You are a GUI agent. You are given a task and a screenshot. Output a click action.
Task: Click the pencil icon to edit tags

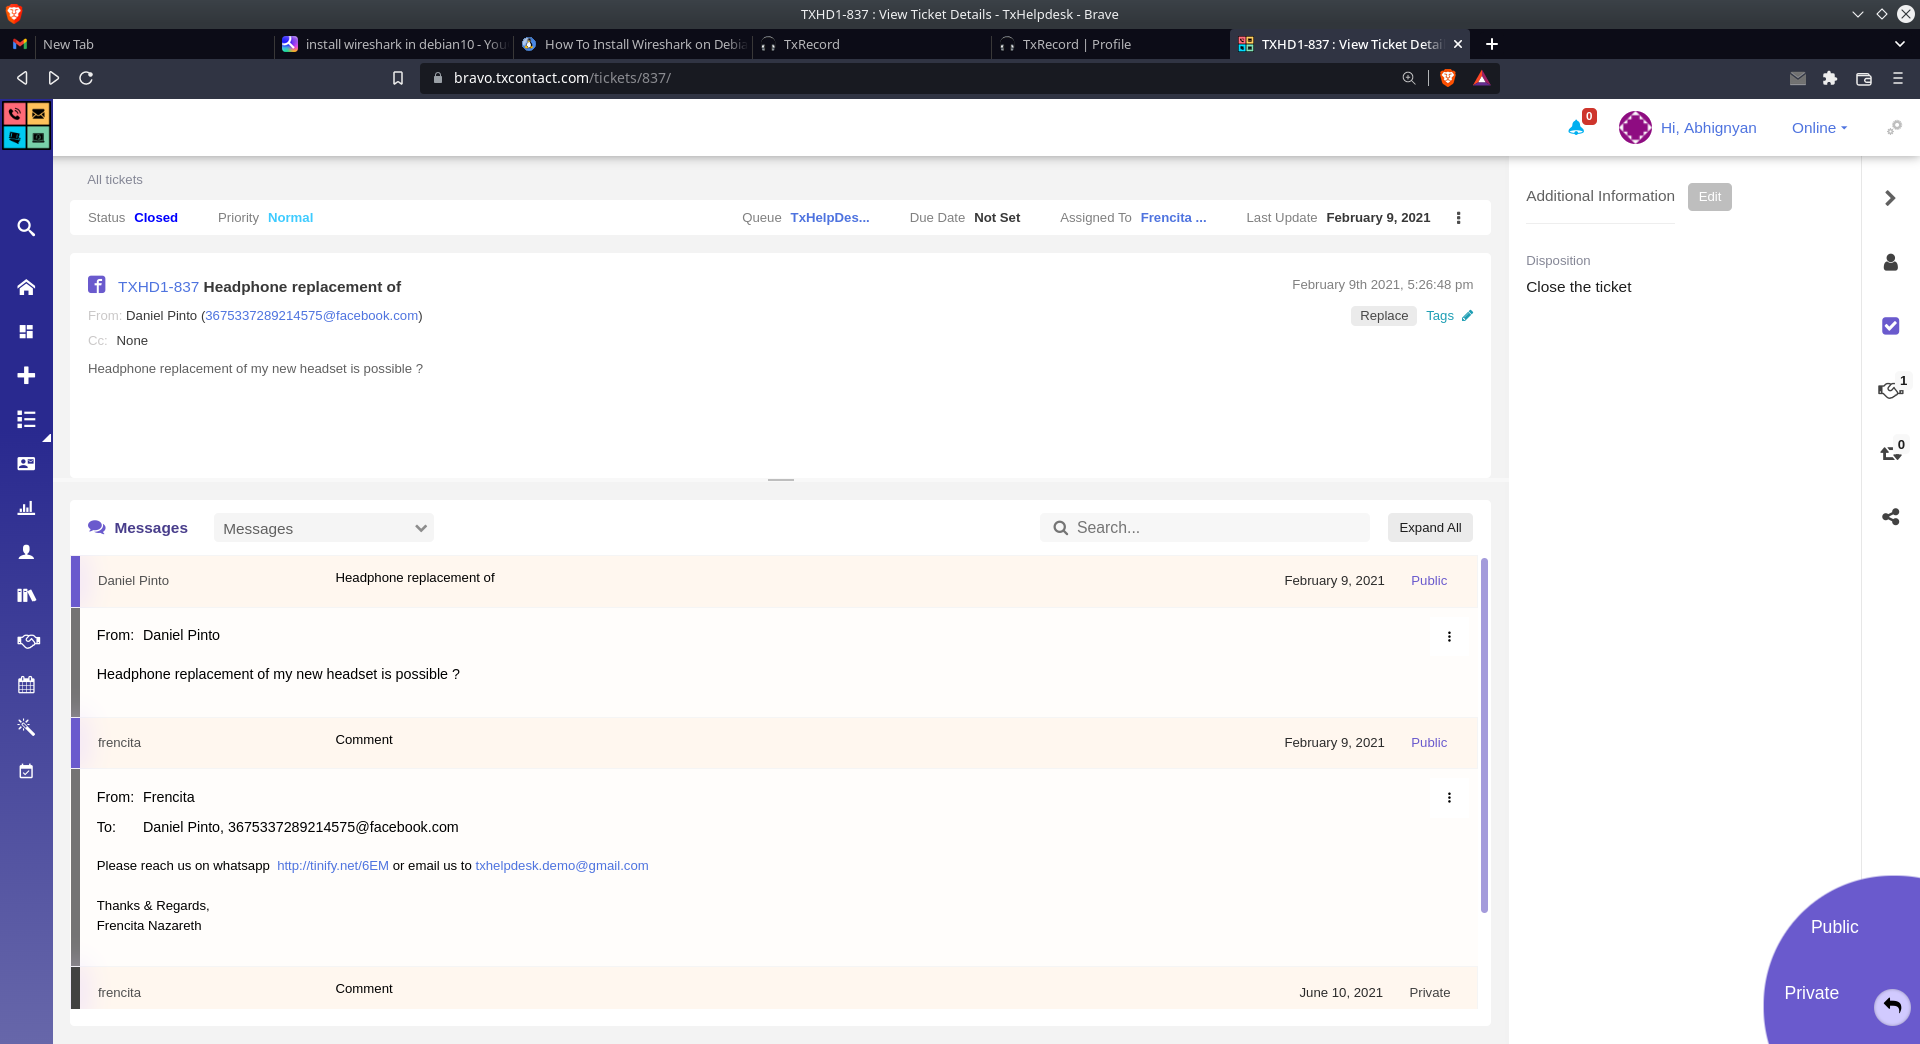pos(1467,316)
